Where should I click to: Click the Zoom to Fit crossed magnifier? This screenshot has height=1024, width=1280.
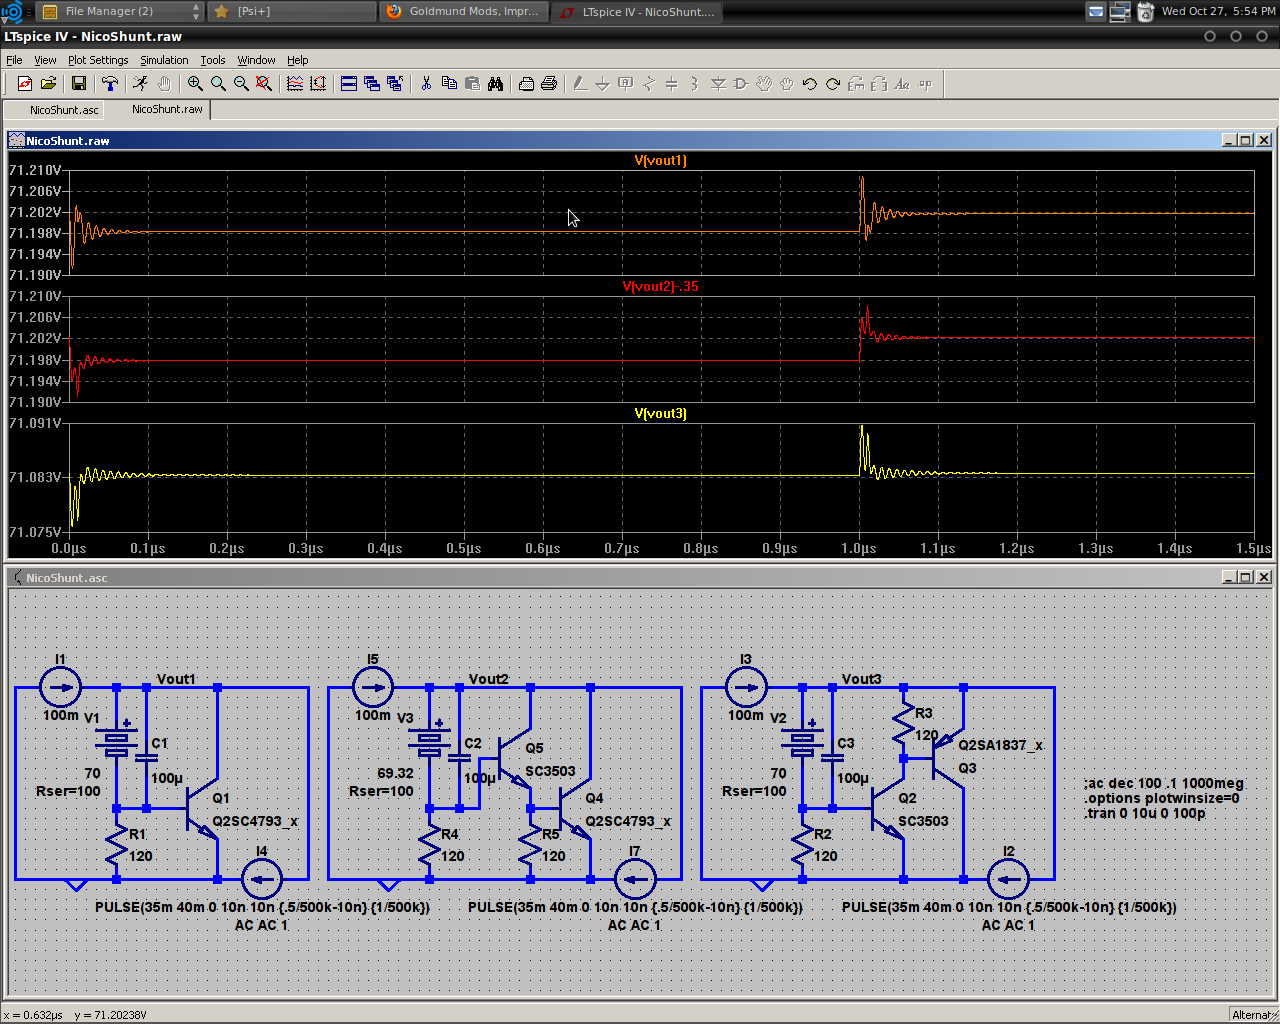pyautogui.click(x=264, y=84)
